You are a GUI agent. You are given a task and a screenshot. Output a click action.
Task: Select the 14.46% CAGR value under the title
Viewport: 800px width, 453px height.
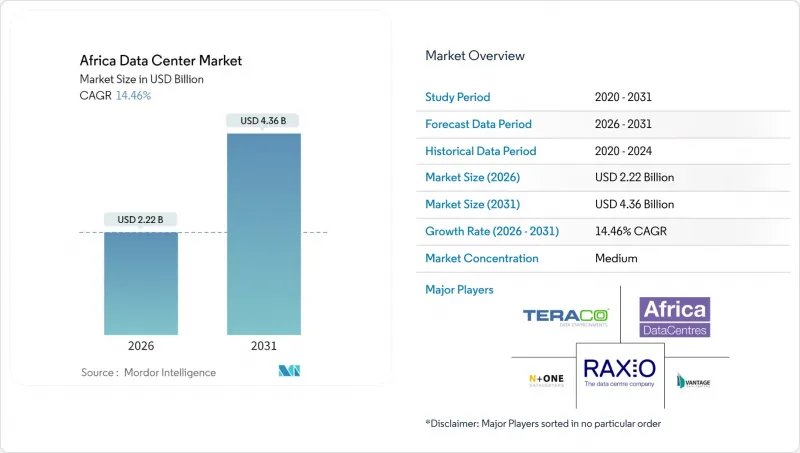coord(134,95)
